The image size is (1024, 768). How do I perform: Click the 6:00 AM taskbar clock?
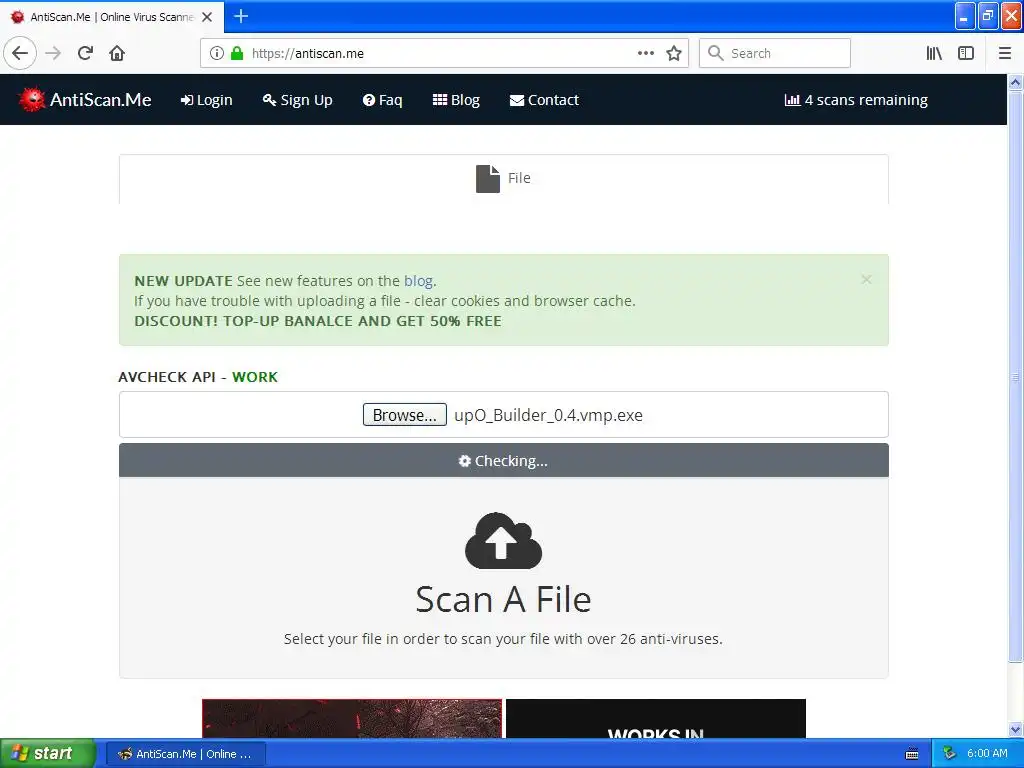point(987,754)
